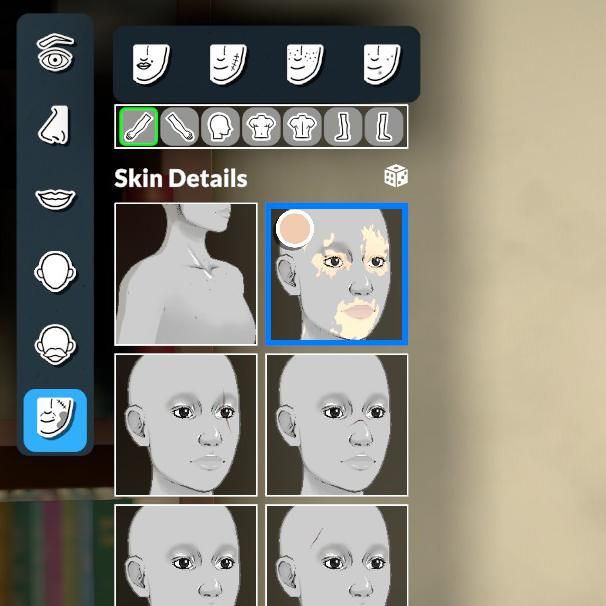This screenshot has width=606, height=606.
Task: Open the lips category in sidebar
Action: point(55,199)
